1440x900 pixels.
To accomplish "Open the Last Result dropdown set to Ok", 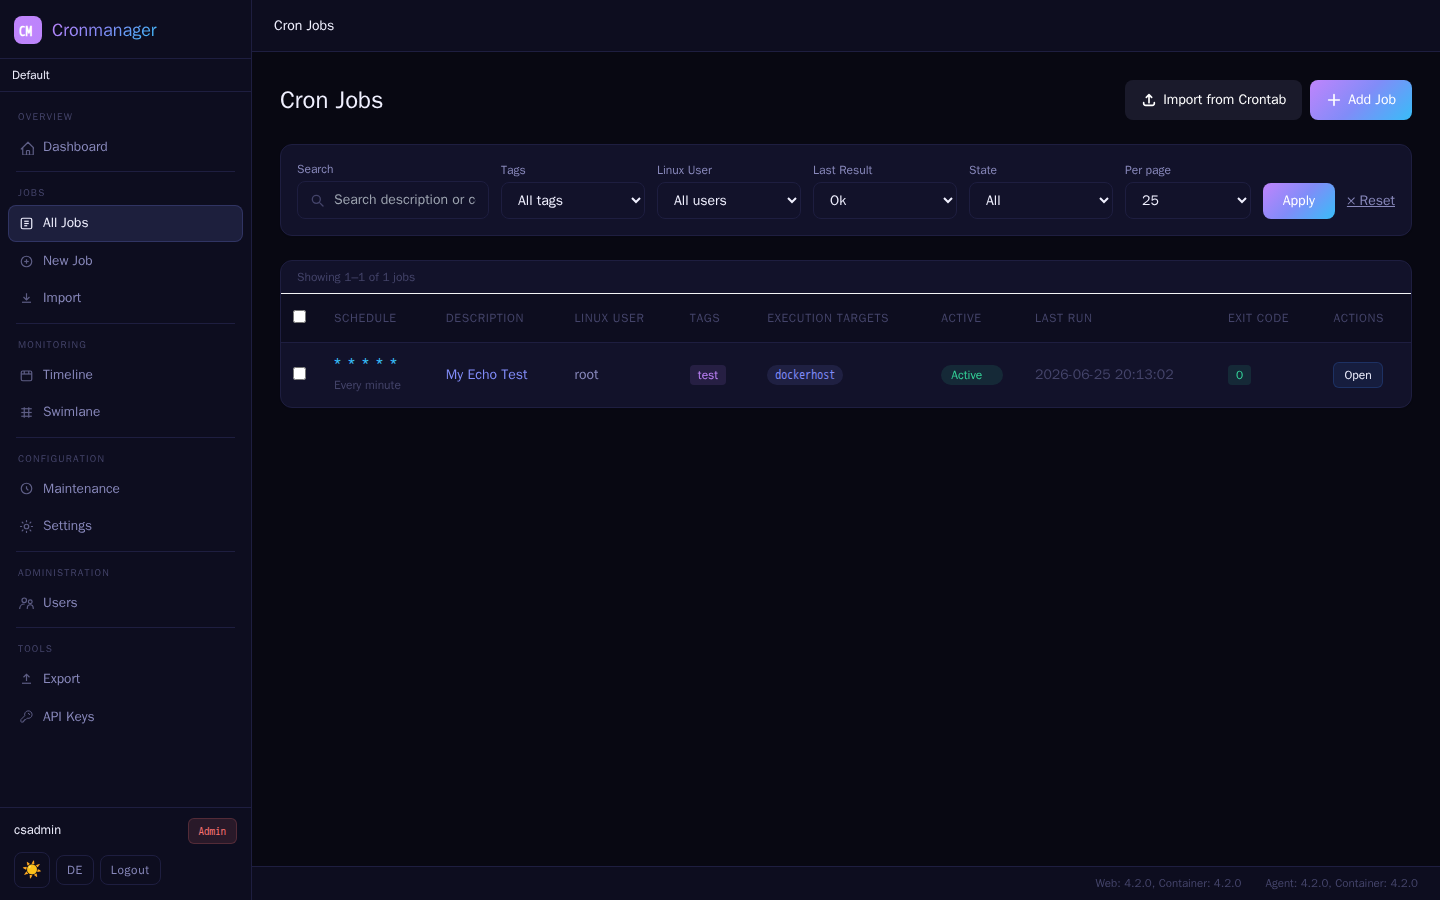I will coord(885,201).
